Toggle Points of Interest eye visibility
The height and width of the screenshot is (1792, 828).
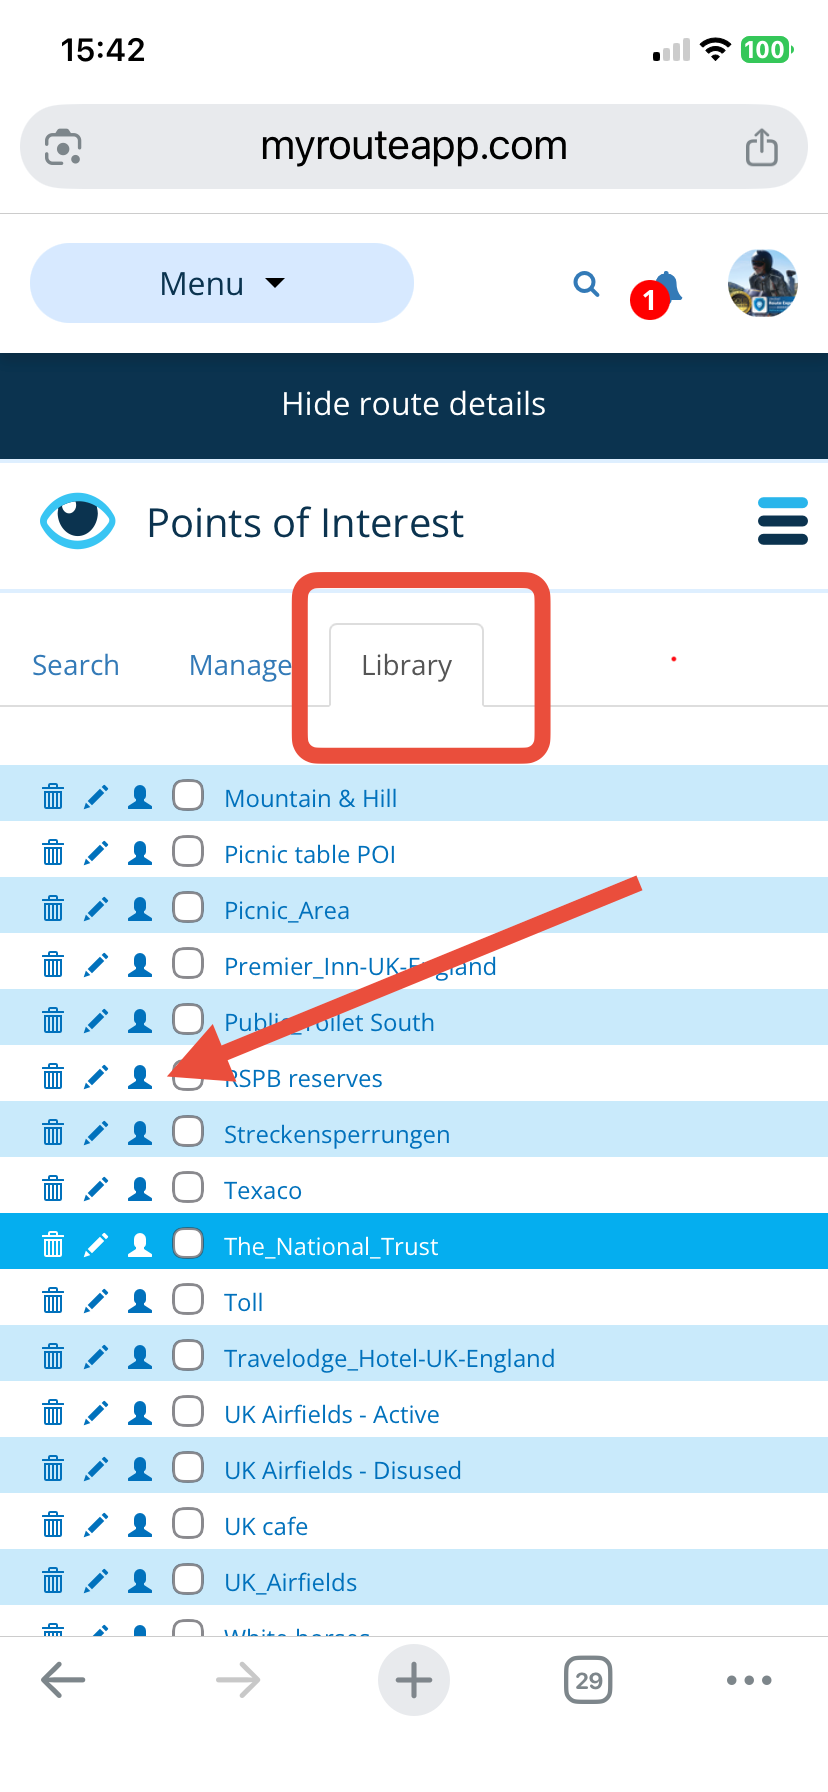tap(77, 521)
